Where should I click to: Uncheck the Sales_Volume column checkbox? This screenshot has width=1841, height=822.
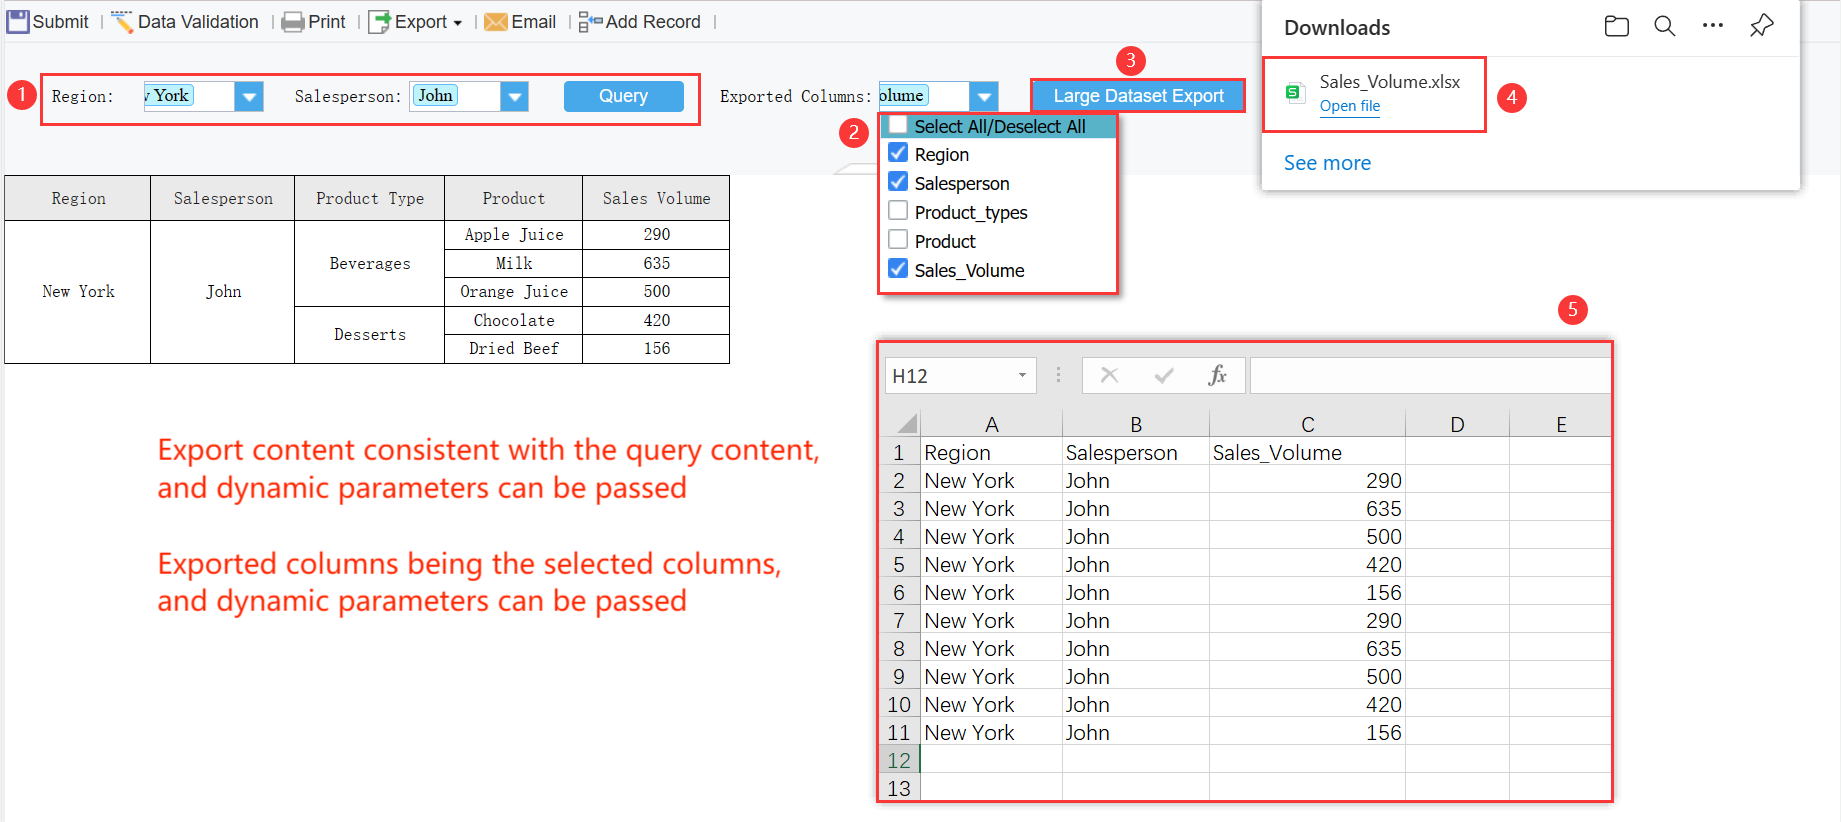tap(898, 269)
